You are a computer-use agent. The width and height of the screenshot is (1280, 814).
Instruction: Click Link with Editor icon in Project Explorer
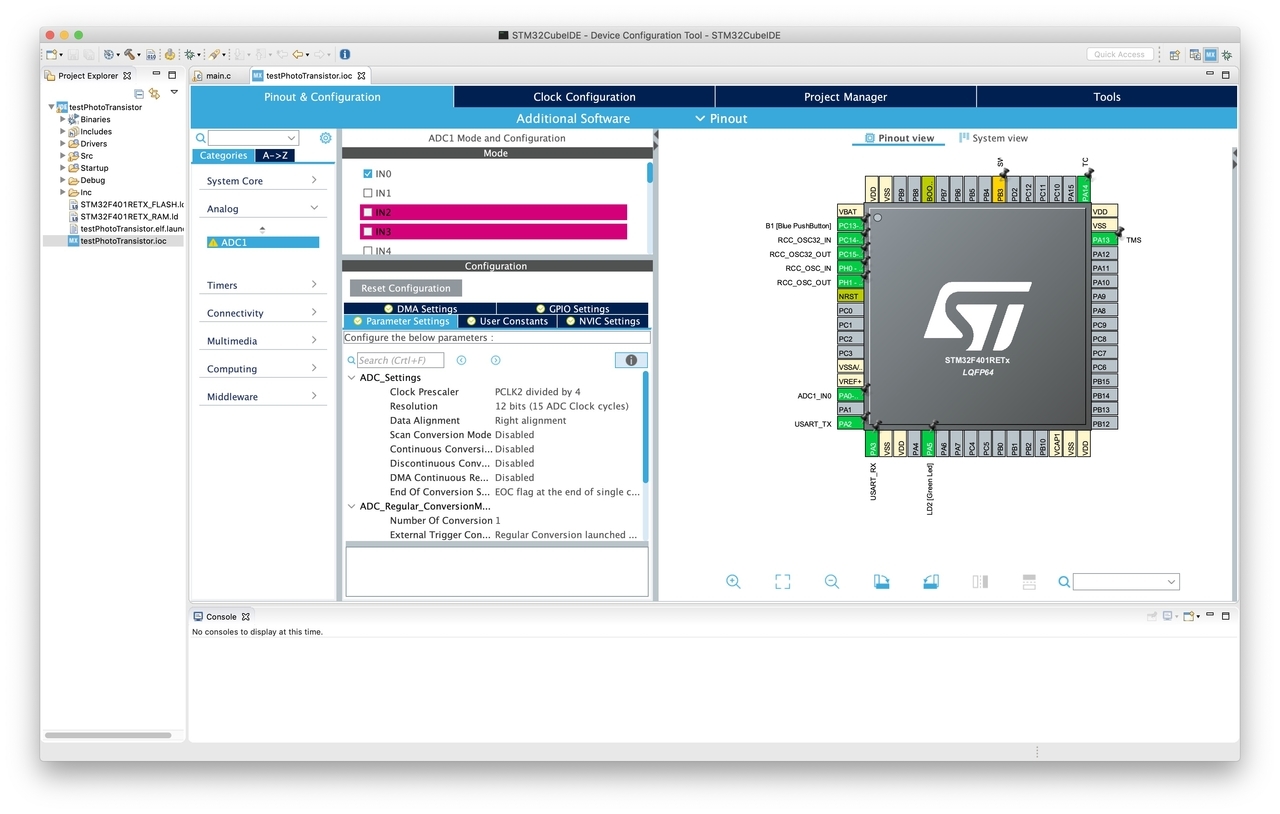click(x=154, y=94)
